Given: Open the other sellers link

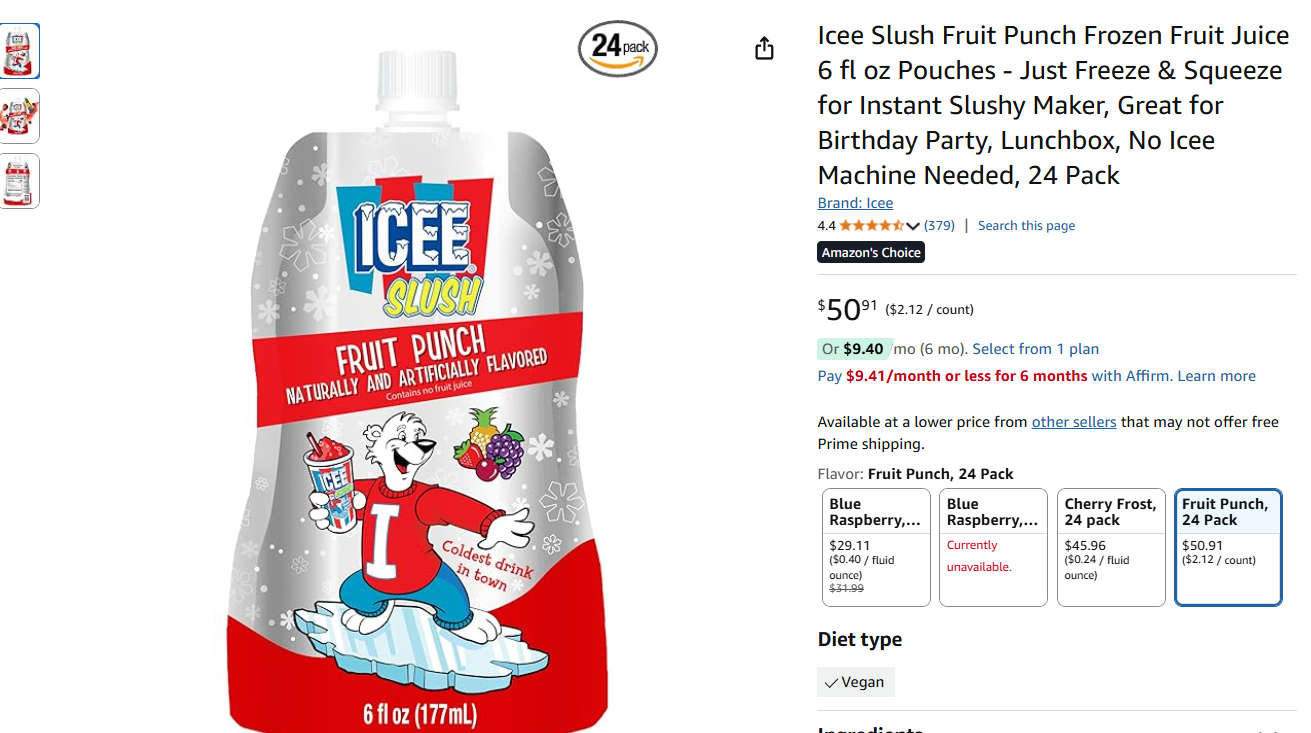Looking at the screenshot, I should [1073, 422].
